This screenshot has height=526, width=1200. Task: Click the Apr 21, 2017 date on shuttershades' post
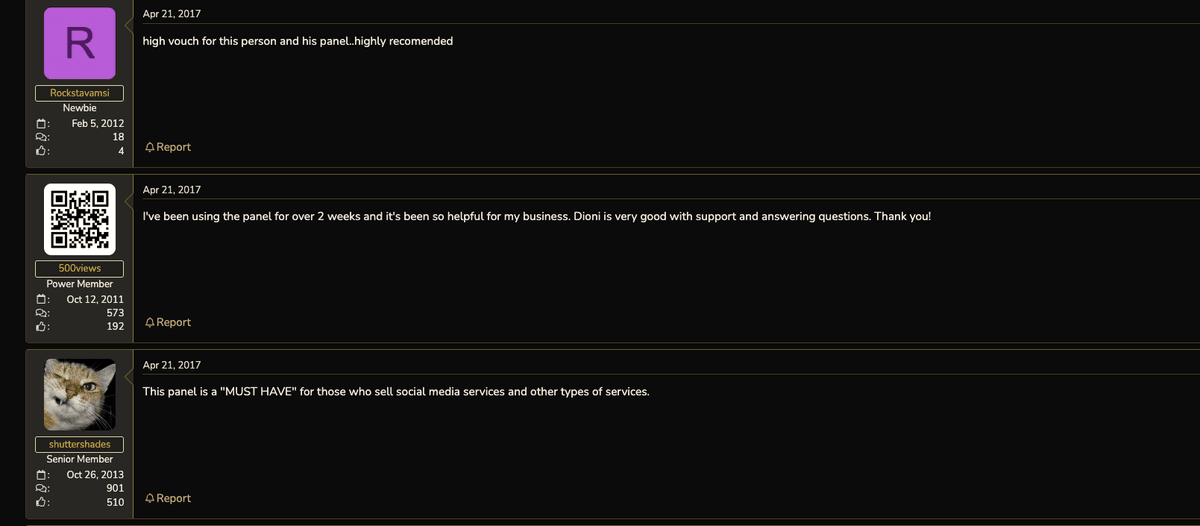click(x=172, y=365)
